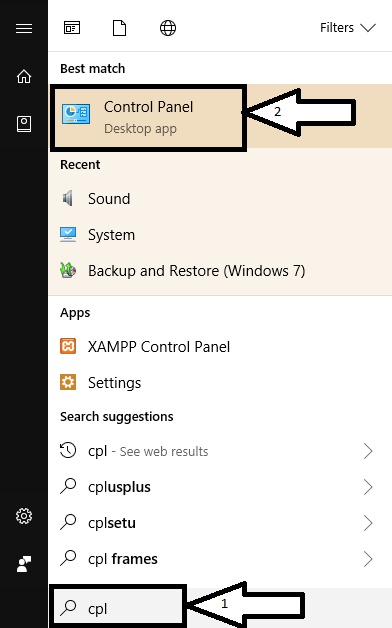The width and height of the screenshot is (392, 628).
Task: Filter results by Apps icon
Action: (x=72, y=28)
